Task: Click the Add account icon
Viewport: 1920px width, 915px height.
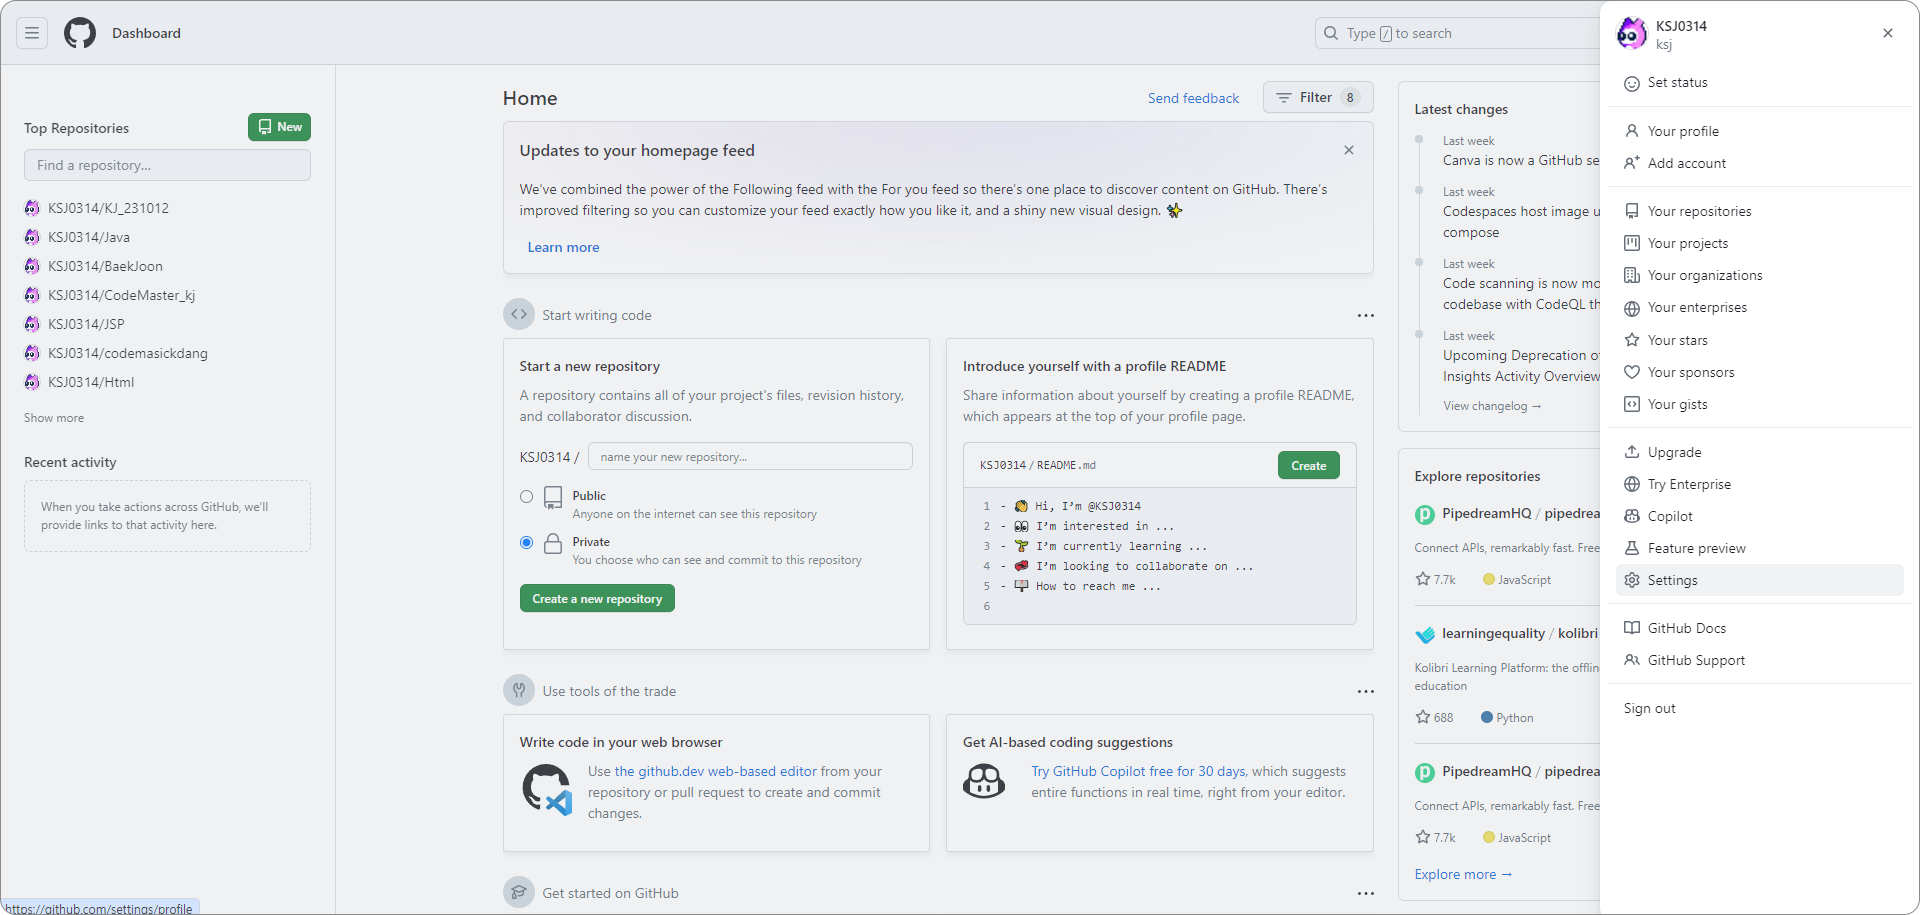Action: click(1632, 163)
